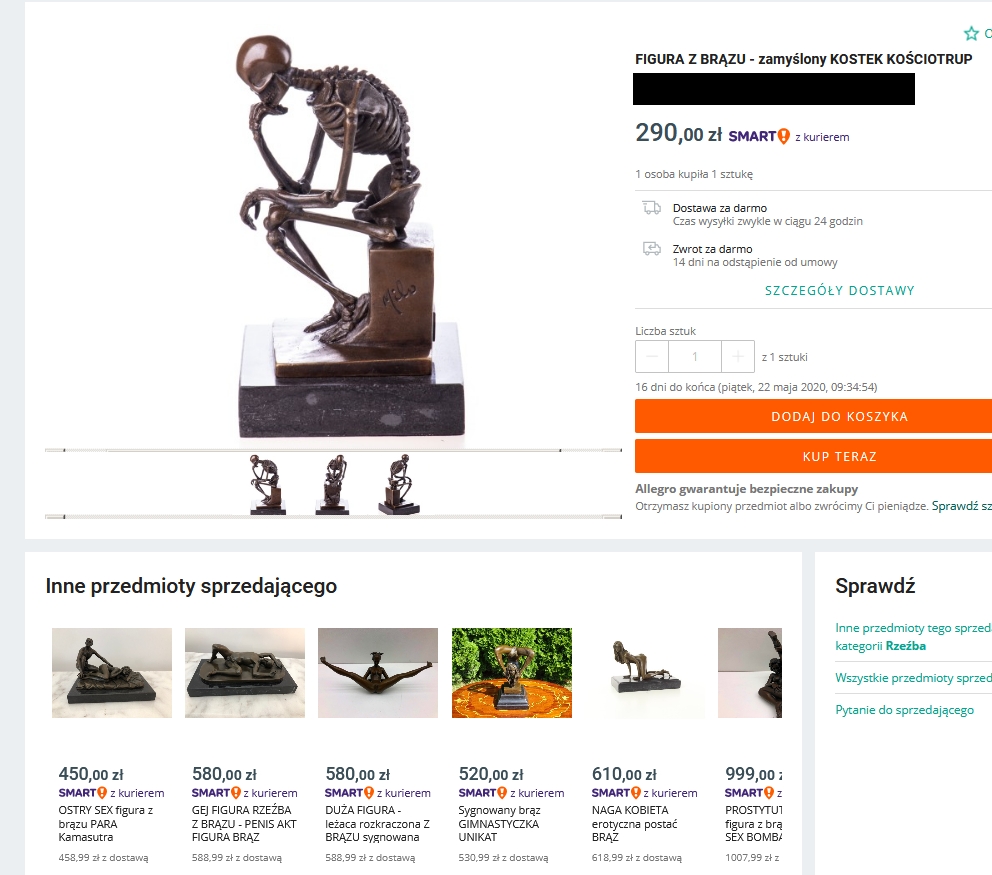Click the free delivery truck icon
Viewport: 992px width, 875px height.
[652, 208]
